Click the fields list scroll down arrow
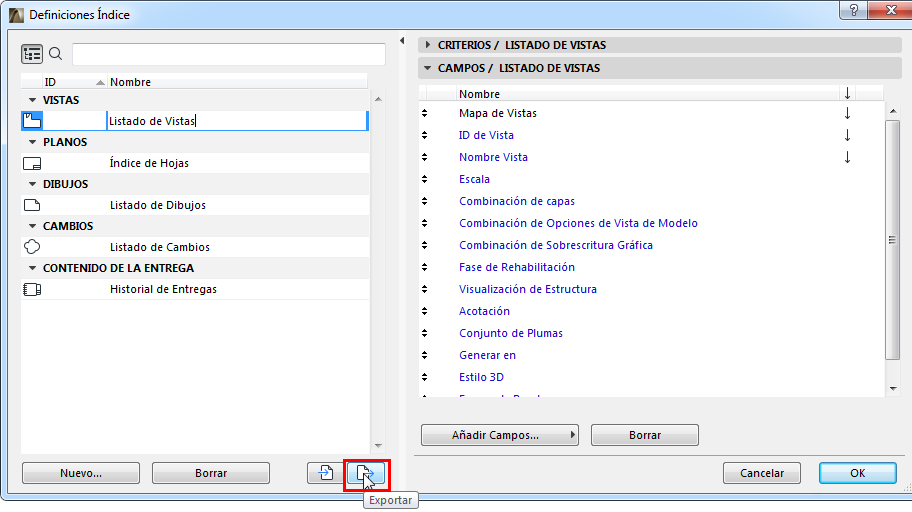 pos(893,389)
